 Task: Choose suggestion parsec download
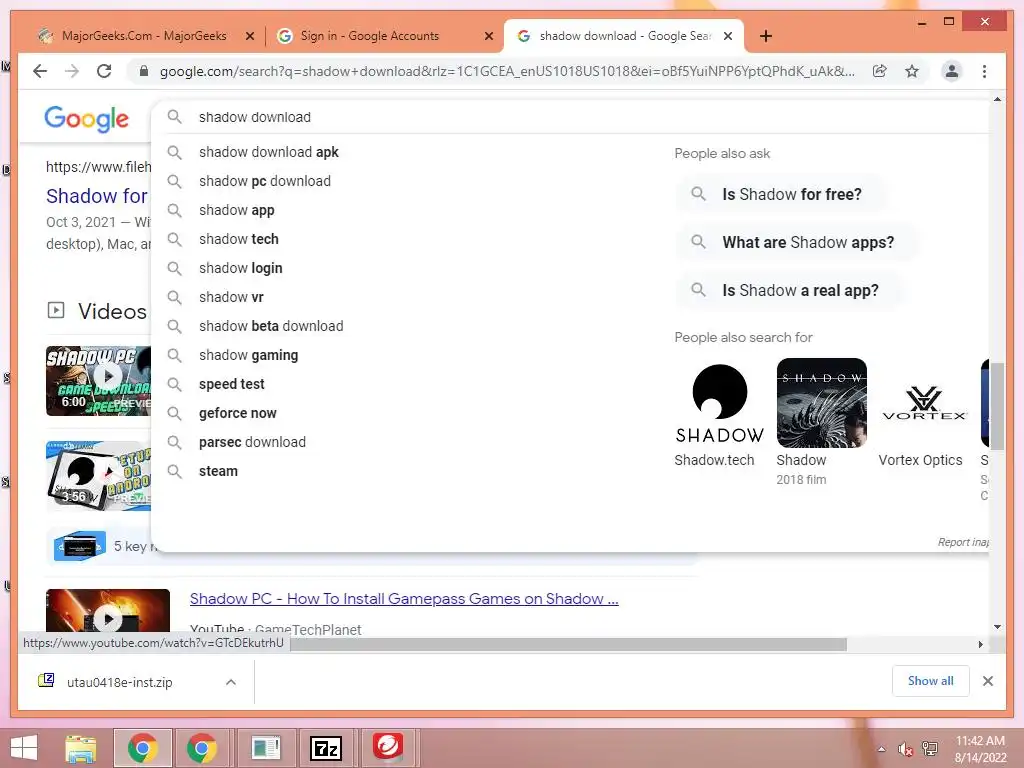point(252,442)
